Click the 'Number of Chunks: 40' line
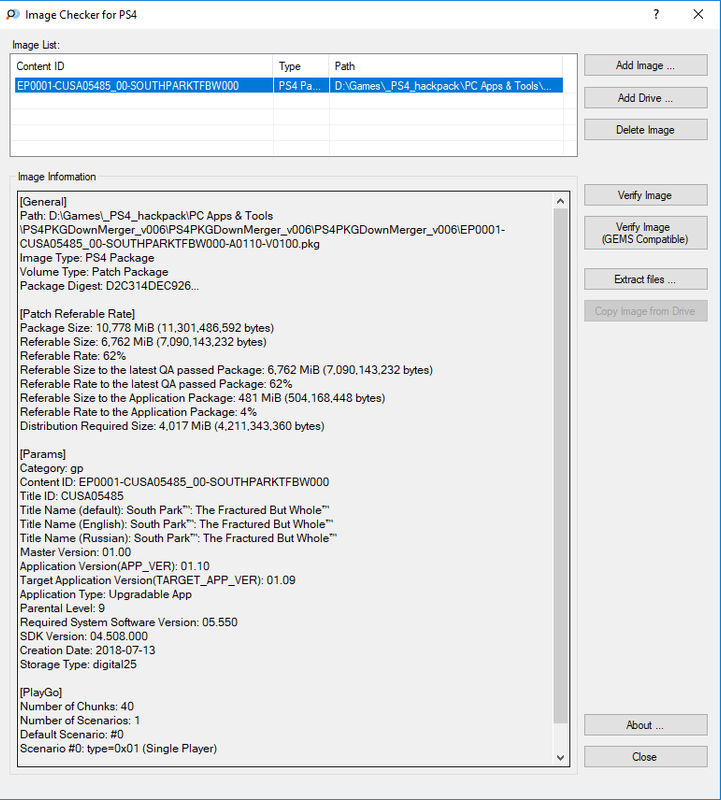Screen dimensions: 721x800 (x=77, y=707)
